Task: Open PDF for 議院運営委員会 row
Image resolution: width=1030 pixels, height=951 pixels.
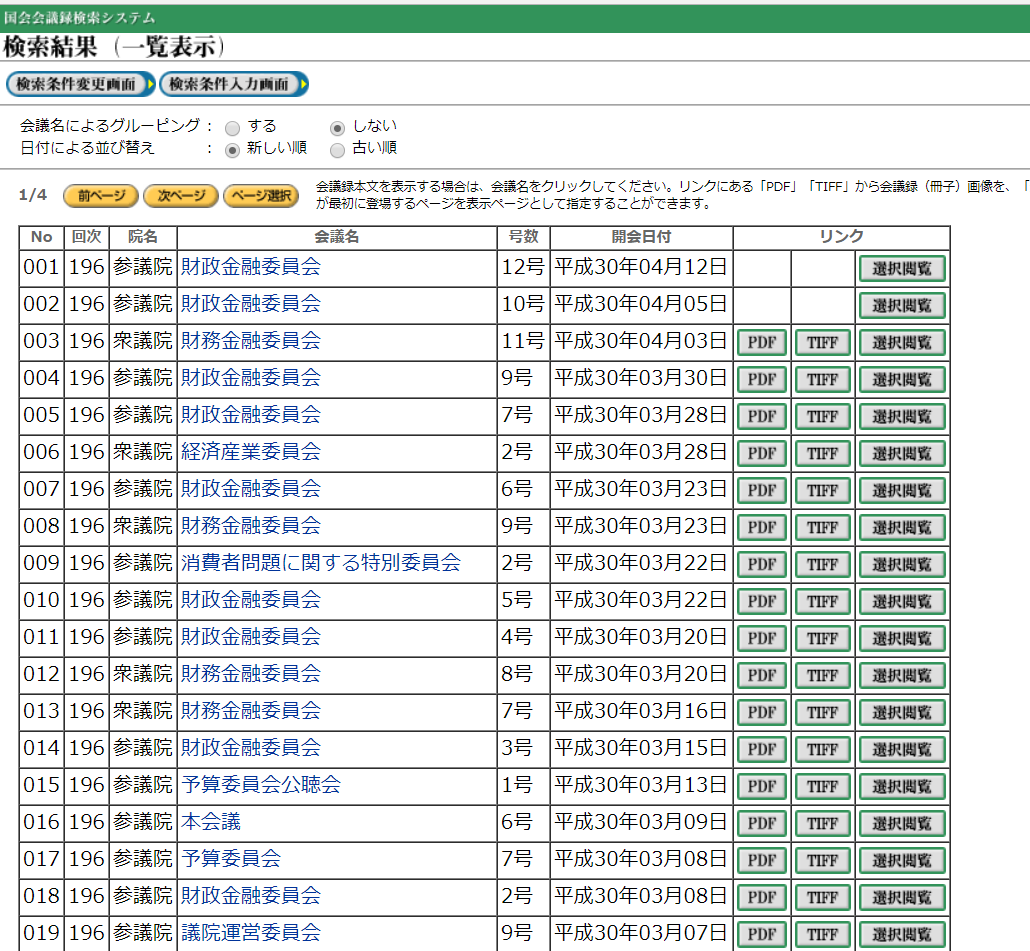Action: [762, 934]
